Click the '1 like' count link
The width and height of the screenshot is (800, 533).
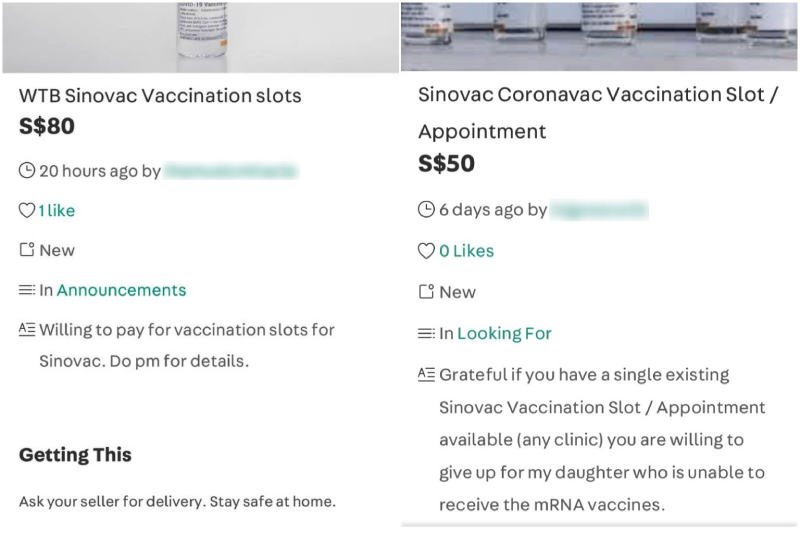tap(57, 211)
